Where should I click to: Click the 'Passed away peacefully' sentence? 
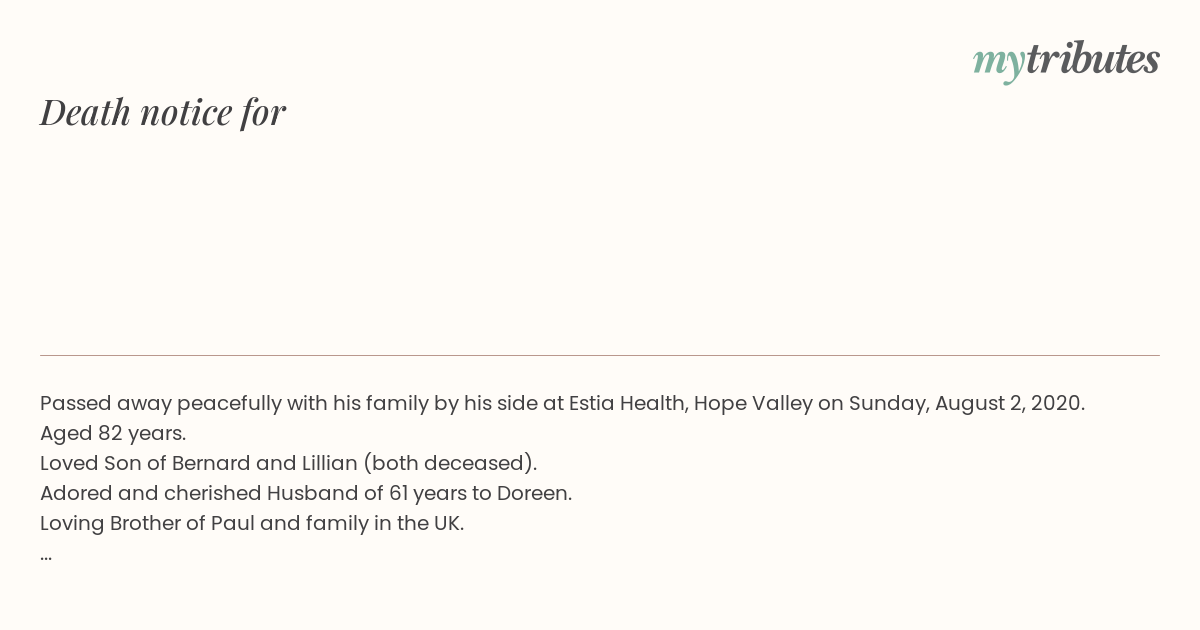point(562,403)
